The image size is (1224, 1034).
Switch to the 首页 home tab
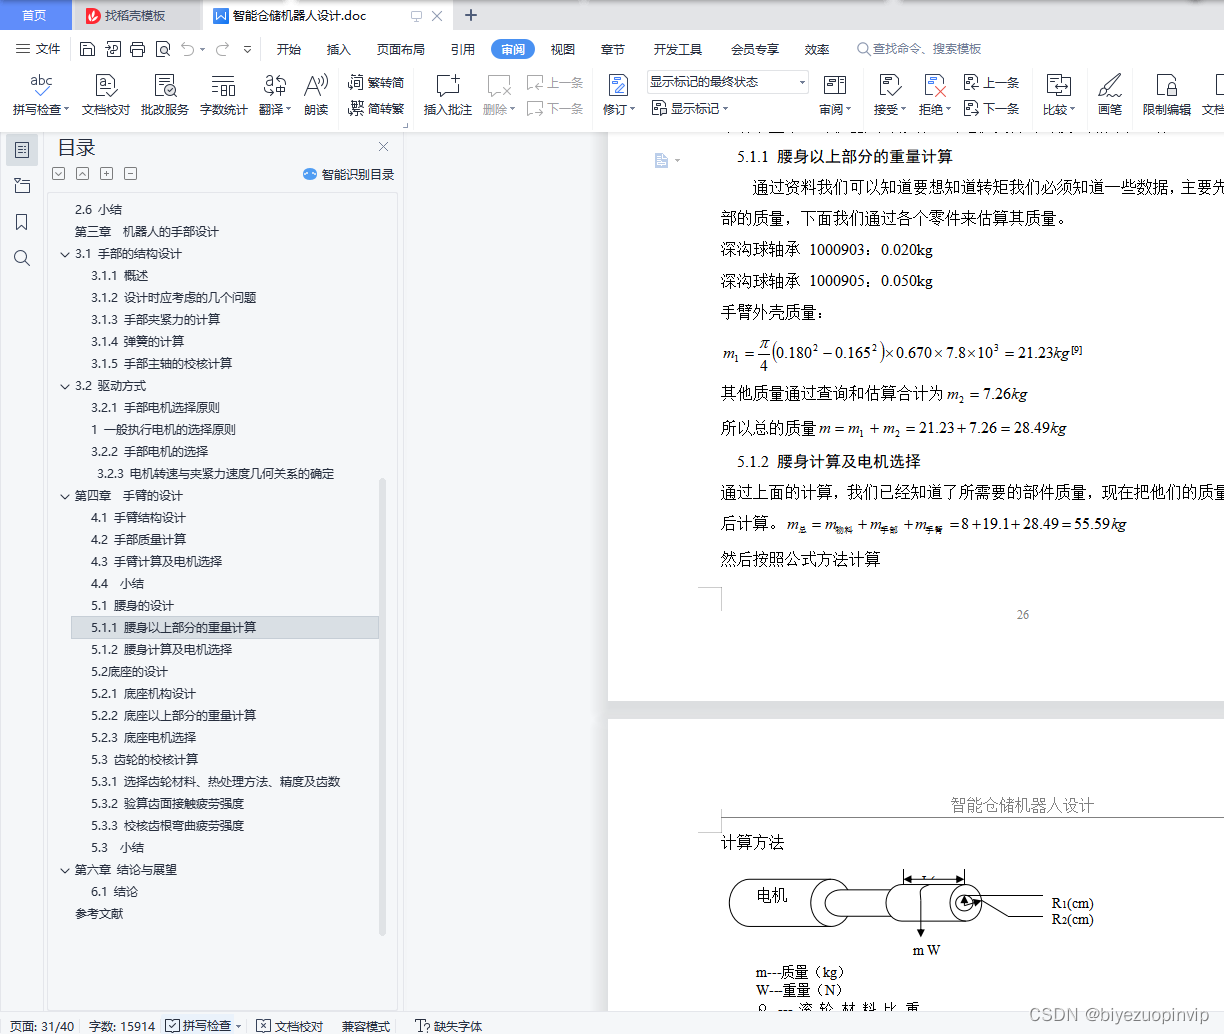click(x=35, y=15)
